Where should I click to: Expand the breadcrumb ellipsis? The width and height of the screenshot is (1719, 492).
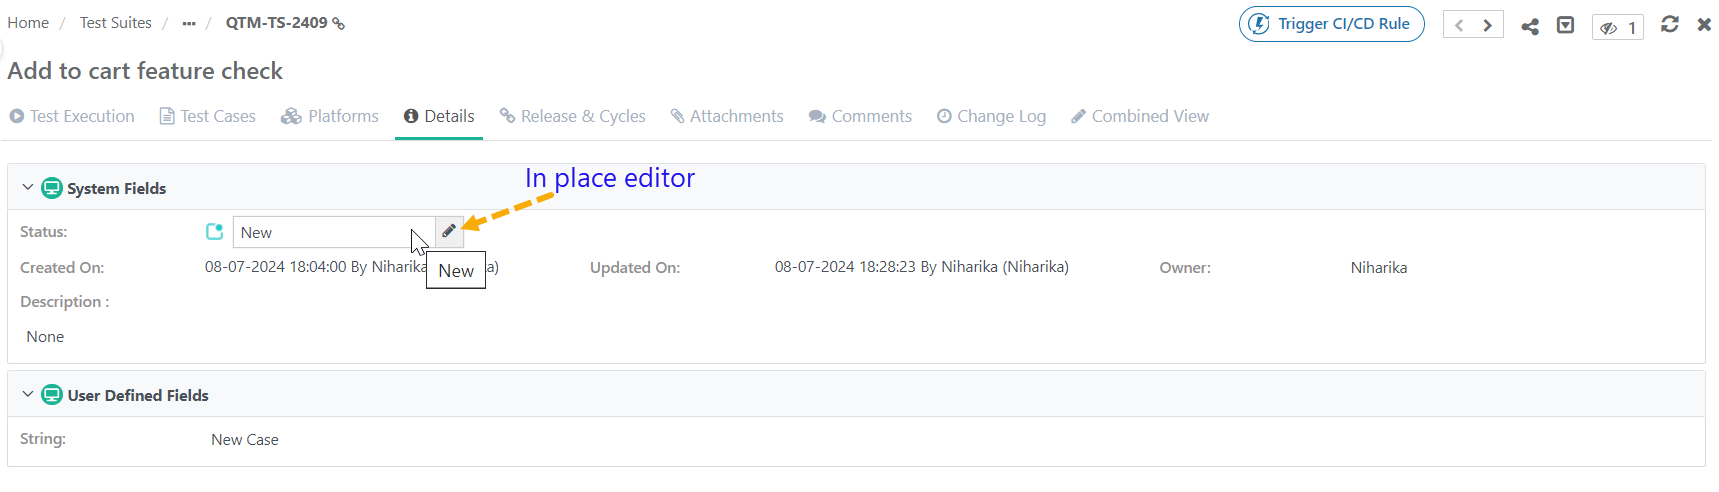pos(189,23)
